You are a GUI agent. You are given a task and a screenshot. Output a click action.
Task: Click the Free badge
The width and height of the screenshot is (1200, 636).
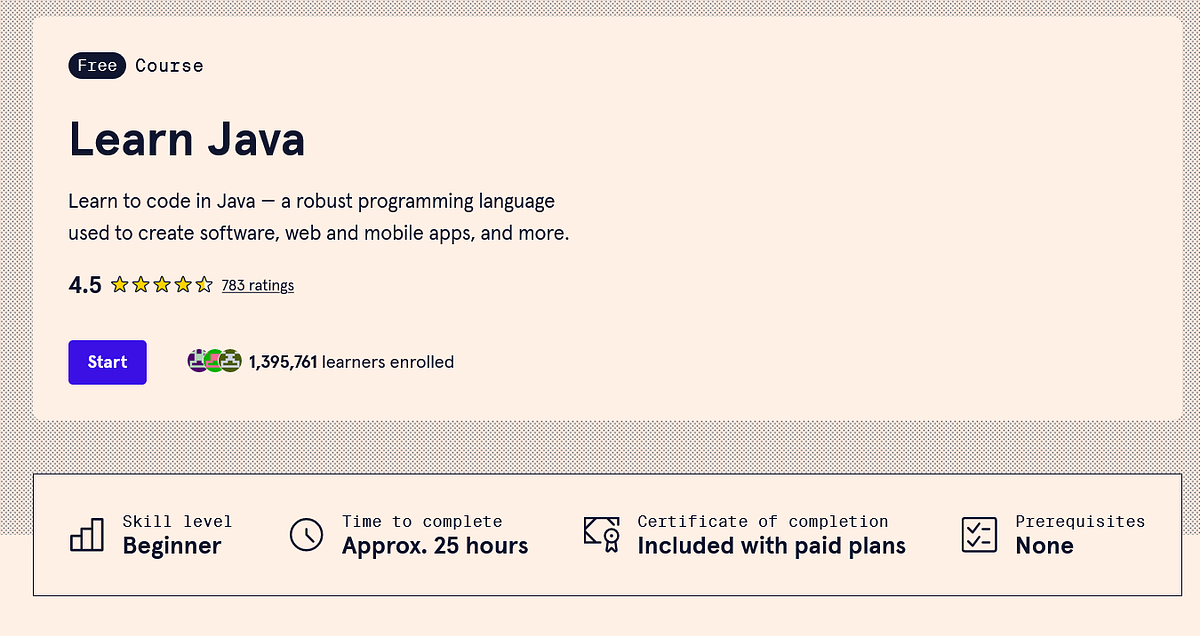[x=97, y=66]
